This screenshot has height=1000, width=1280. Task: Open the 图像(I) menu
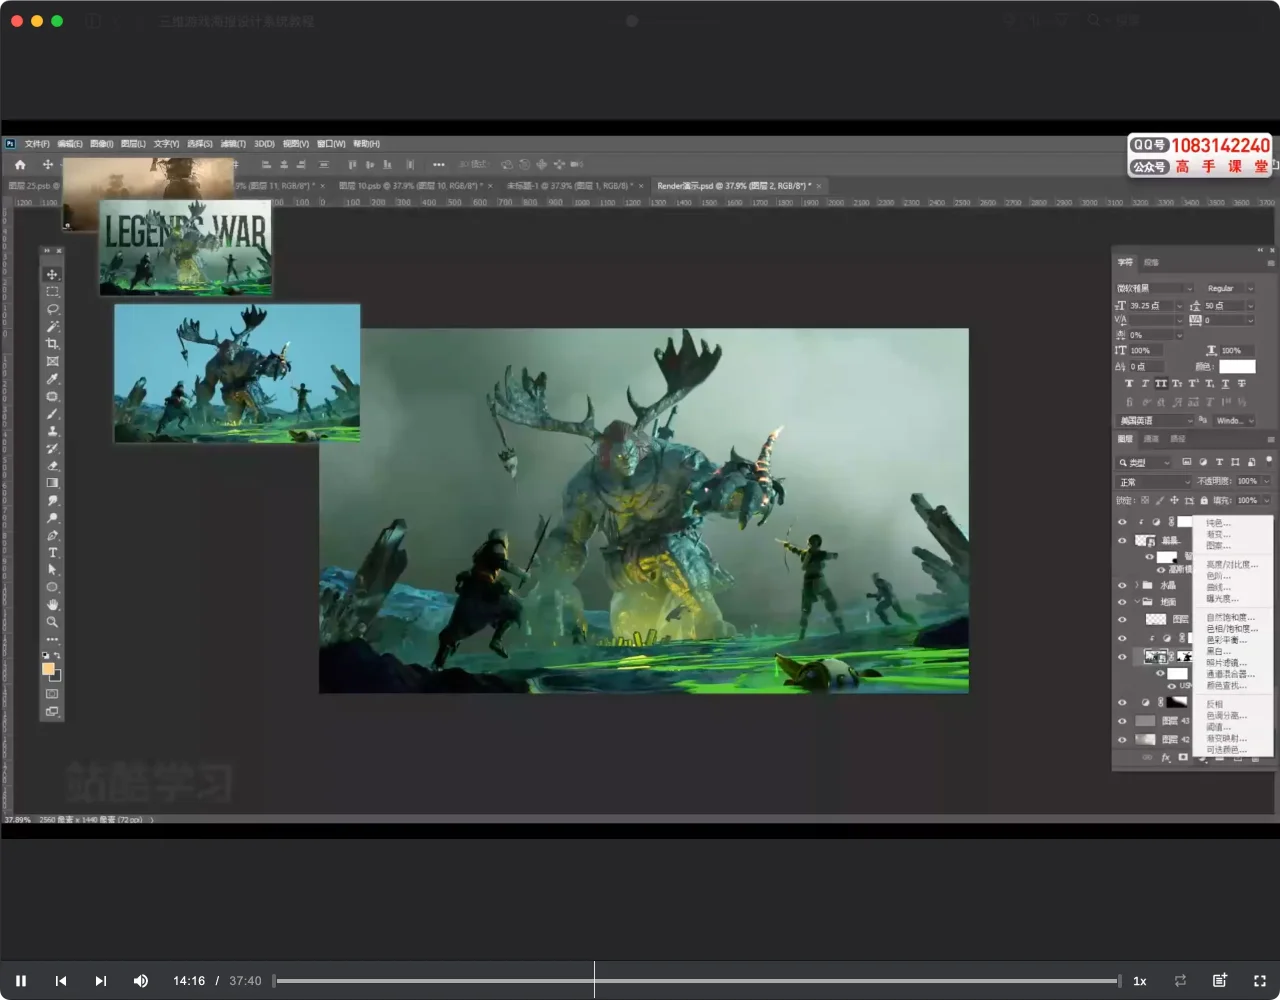point(102,144)
